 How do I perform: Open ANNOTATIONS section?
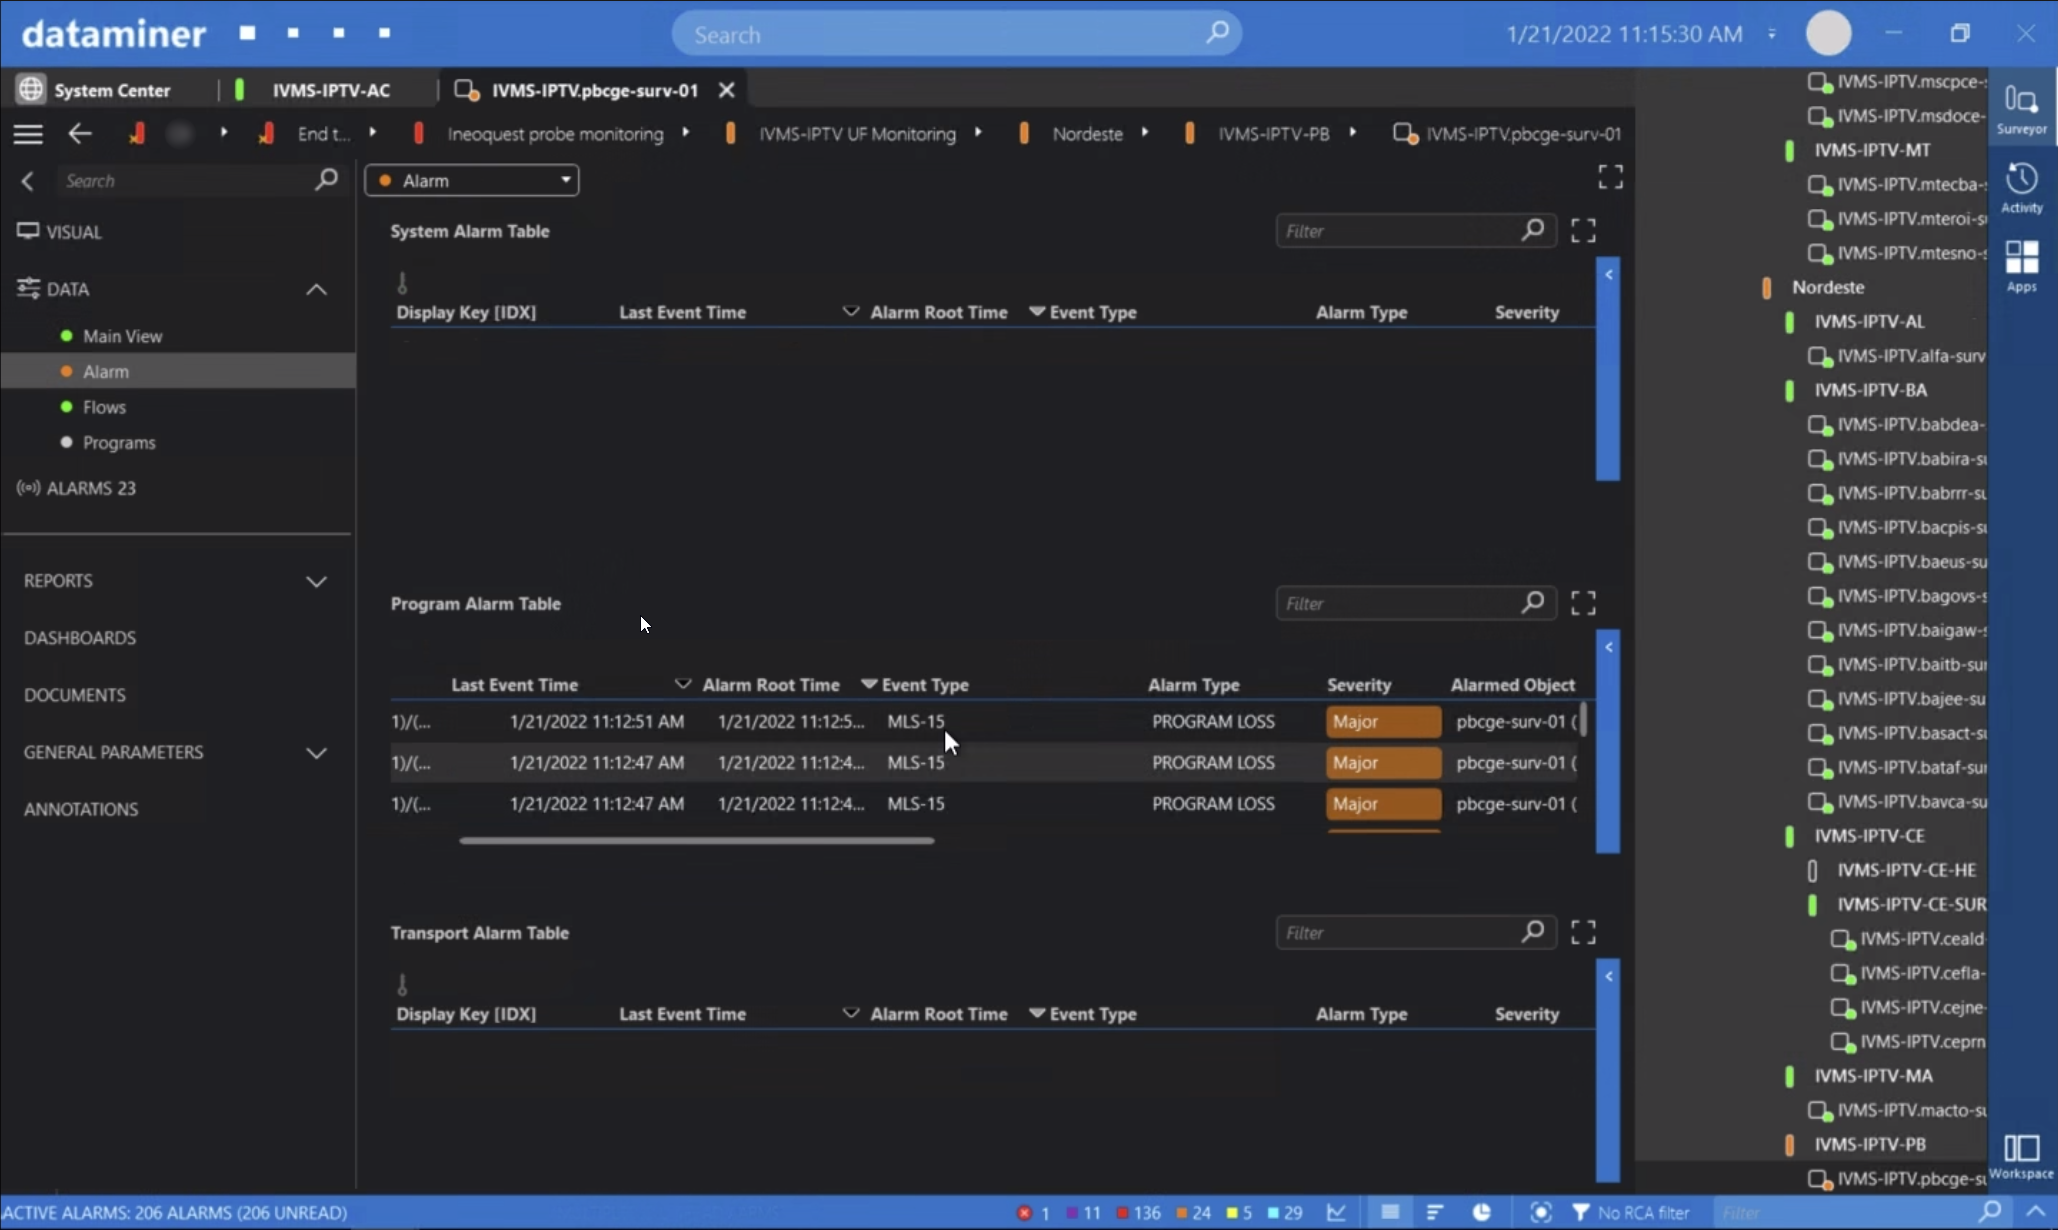coord(81,809)
